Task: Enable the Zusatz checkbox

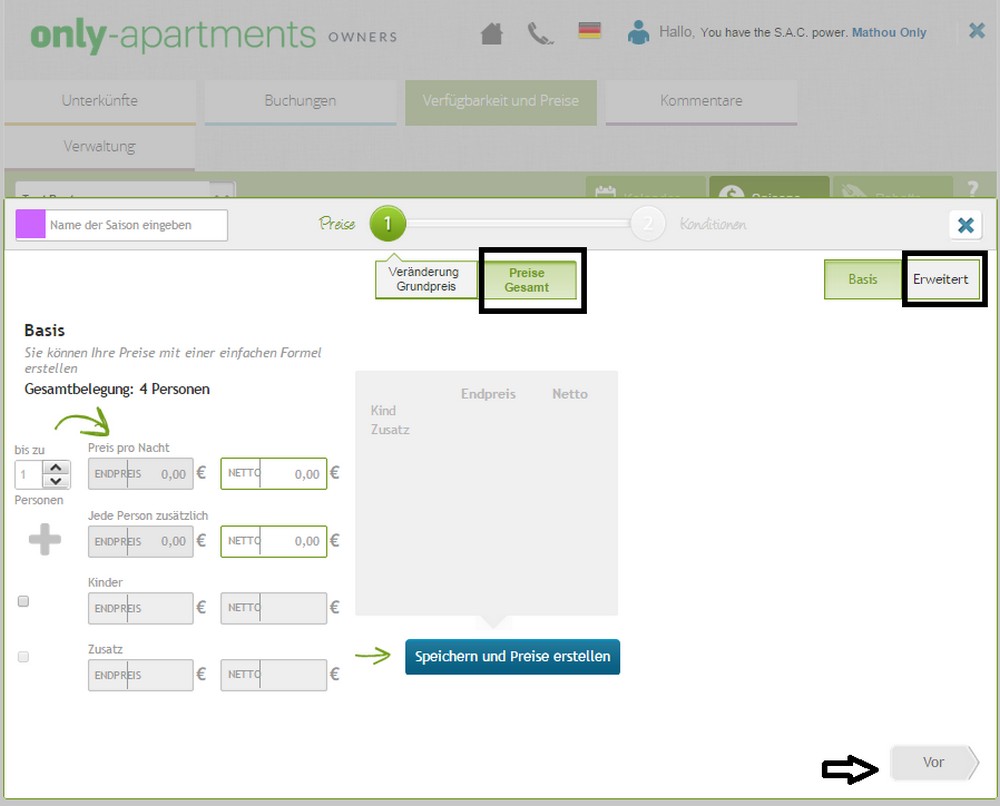Action: (23, 657)
